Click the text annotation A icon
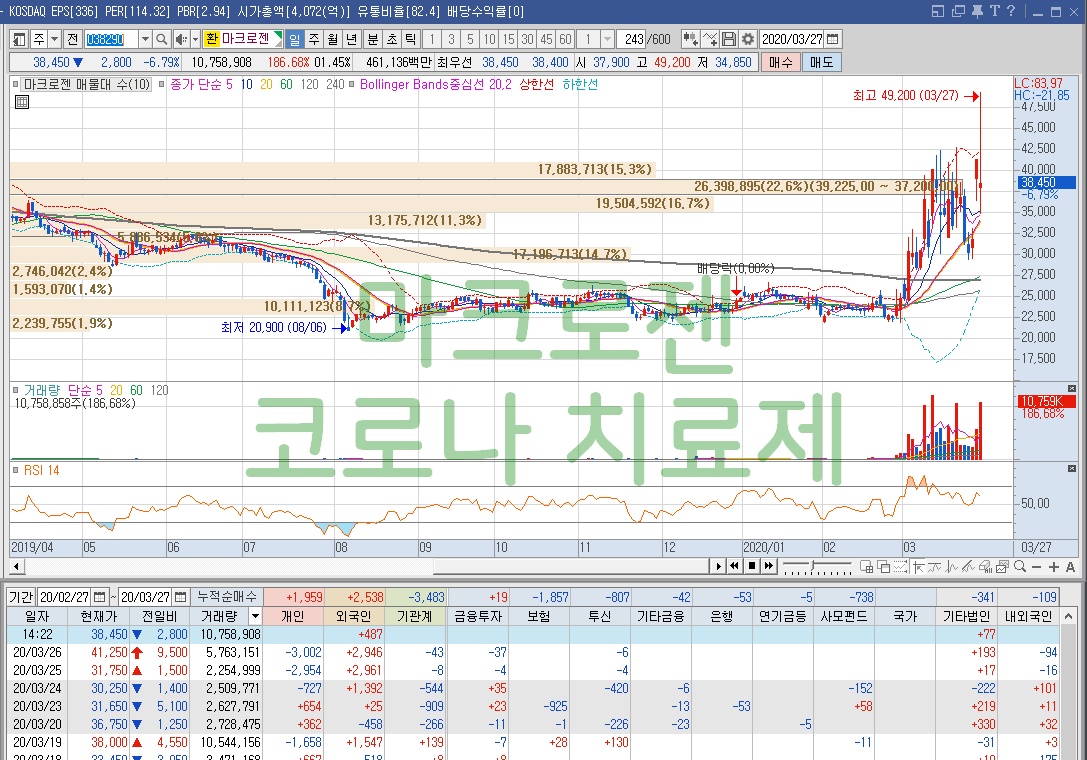 point(1070,567)
